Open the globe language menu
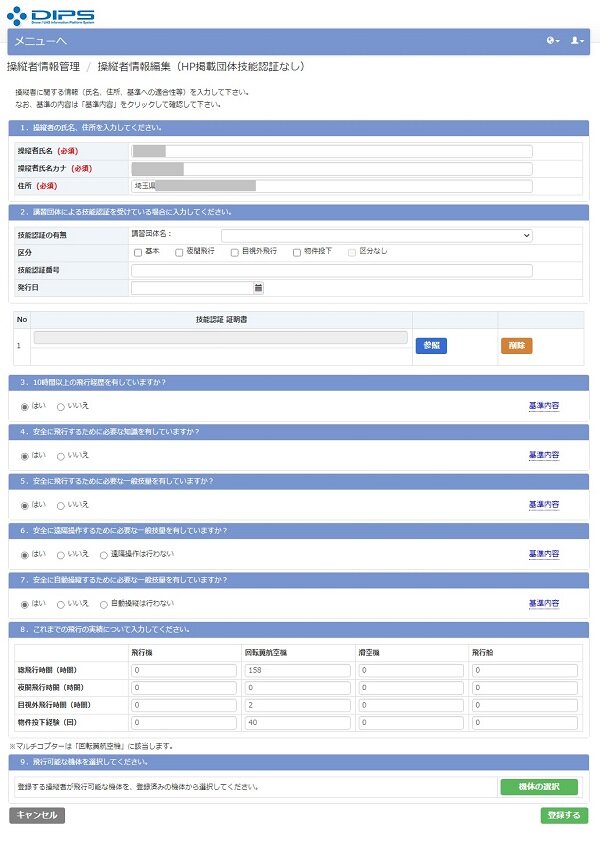The height and width of the screenshot is (847, 600). [x=552, y=41]
